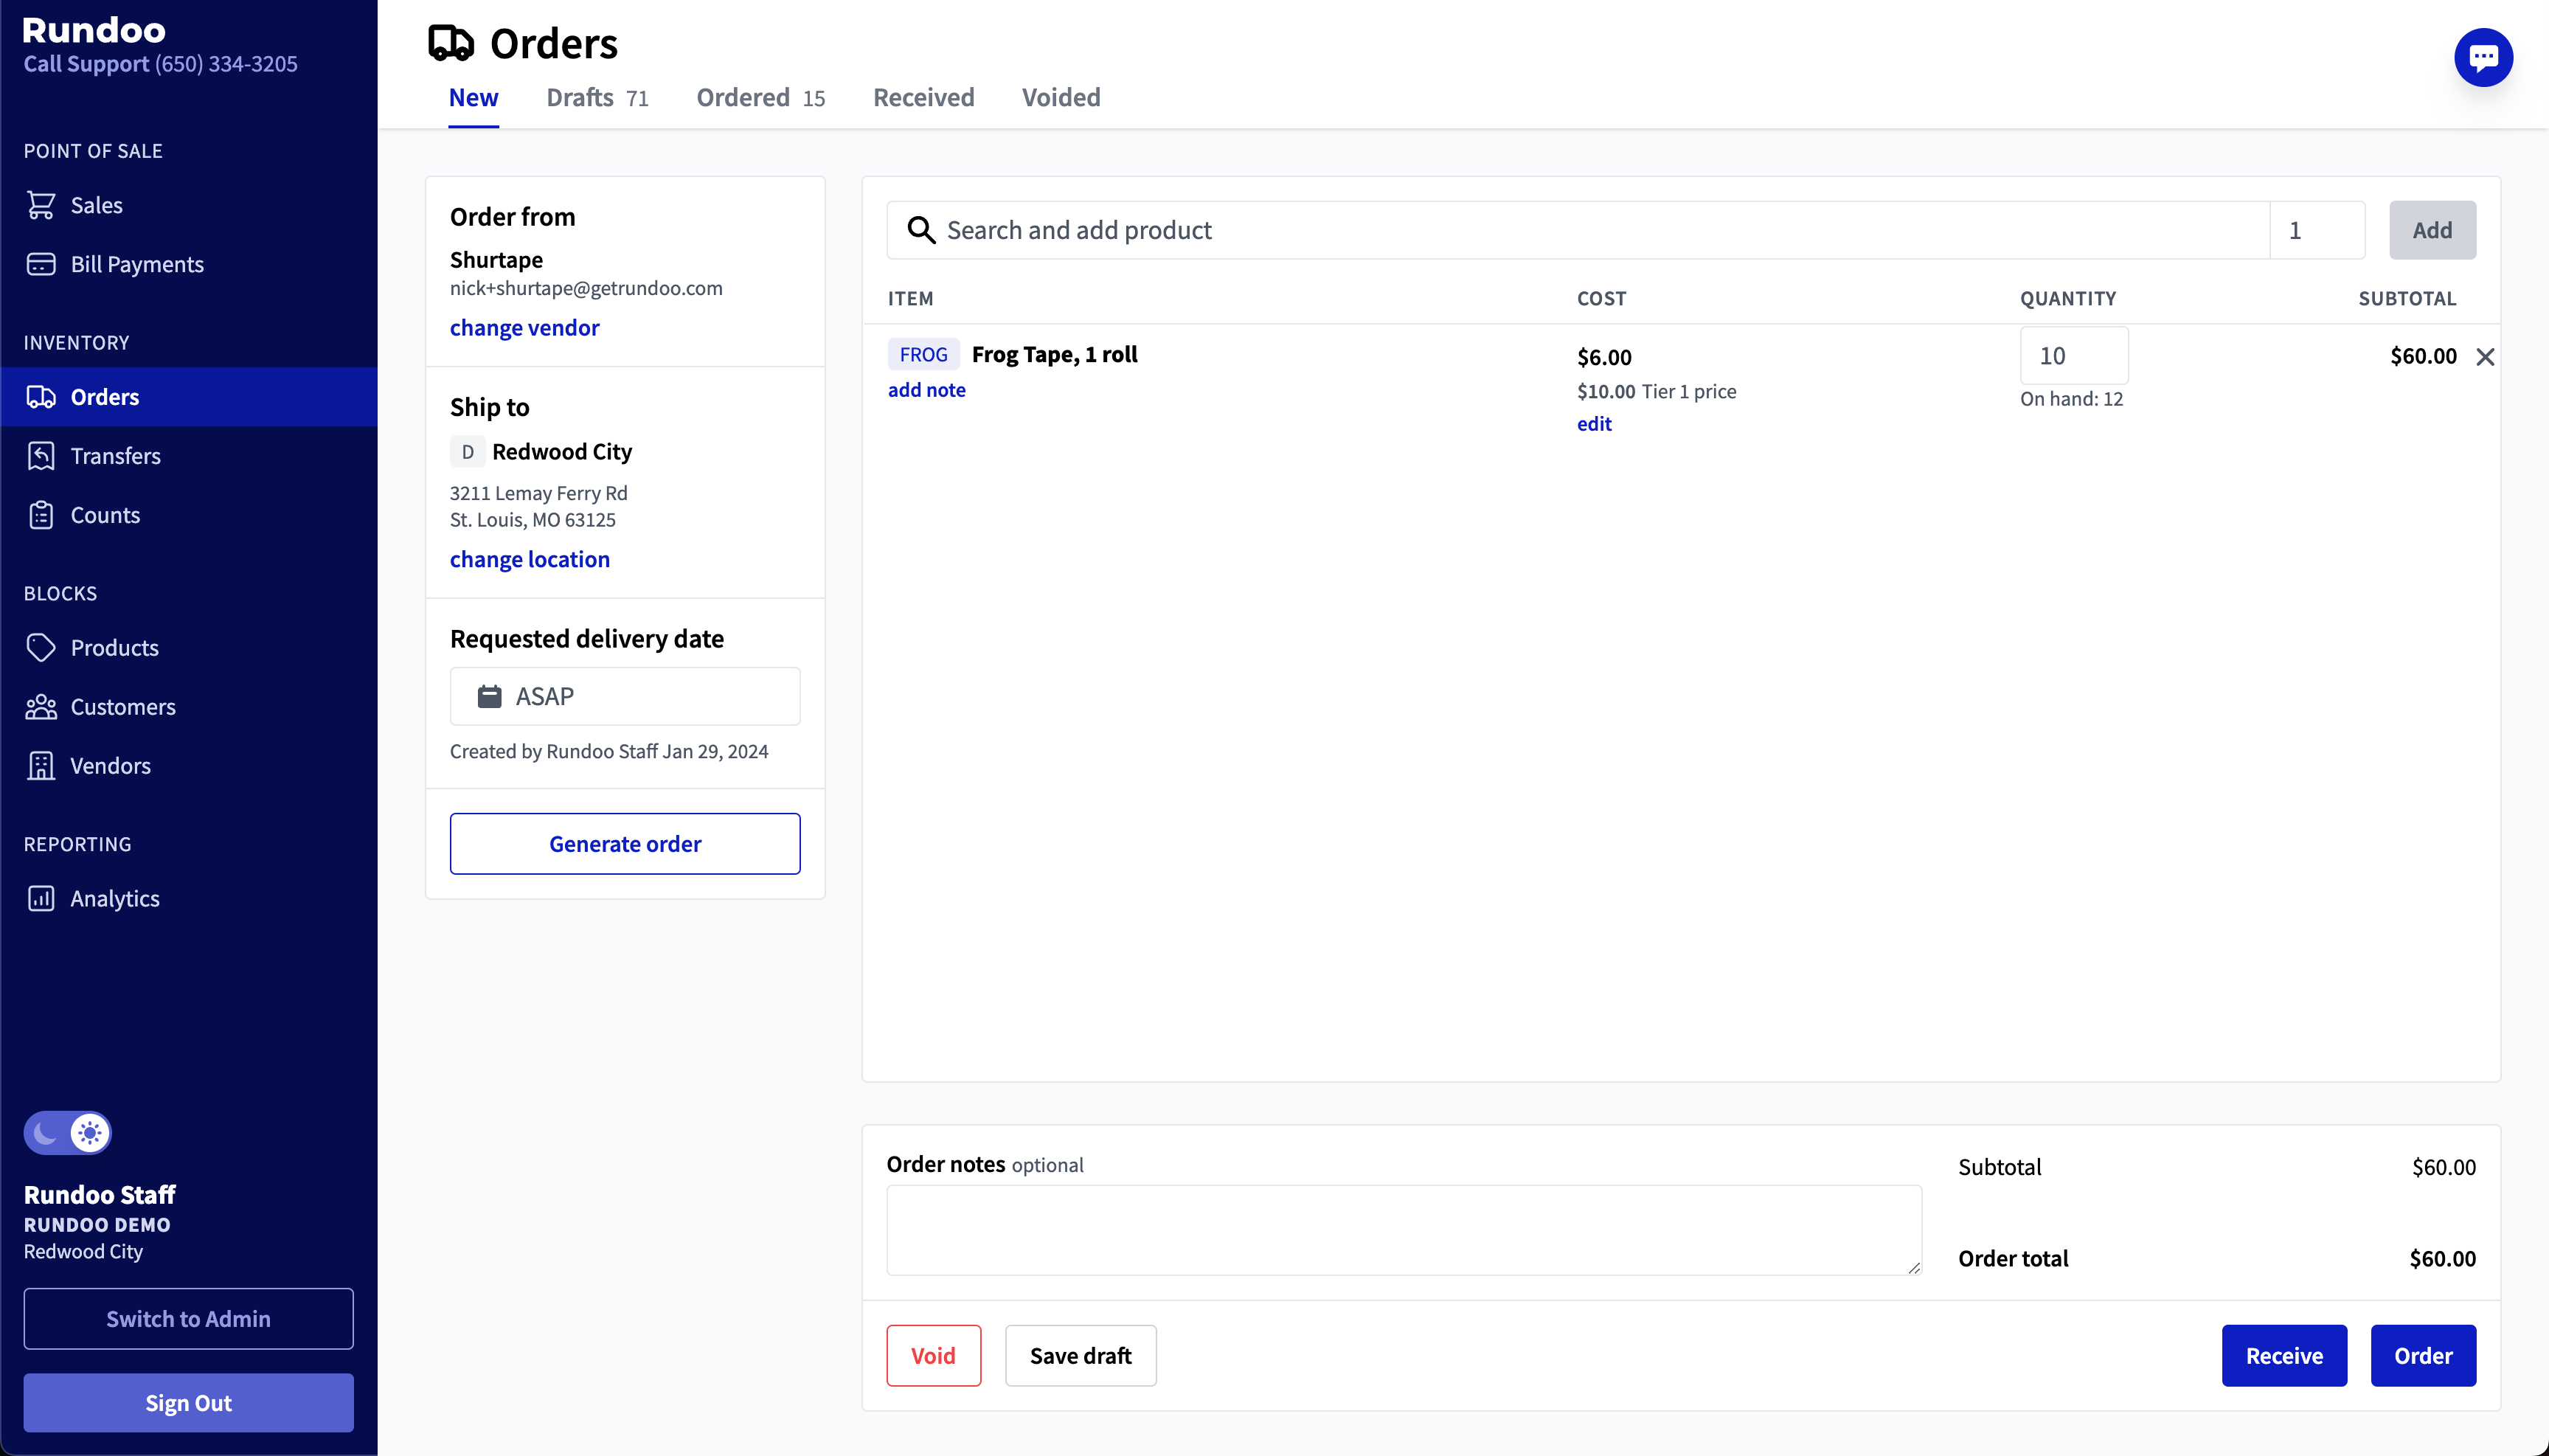Image resolution: width=2549 pixels, height=1456 pixels.
Task: Click the Transfers icon in sidebar
Action: tap(41, 456)
